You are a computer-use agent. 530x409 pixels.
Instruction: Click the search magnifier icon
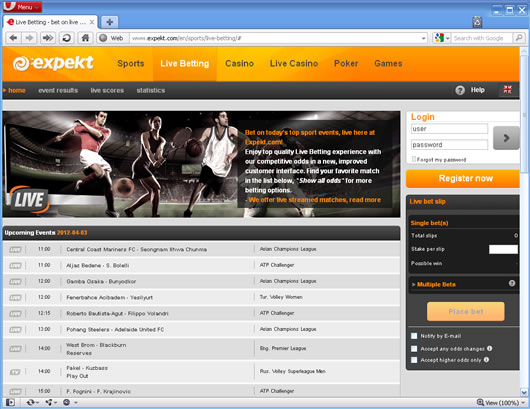[519, 38]
